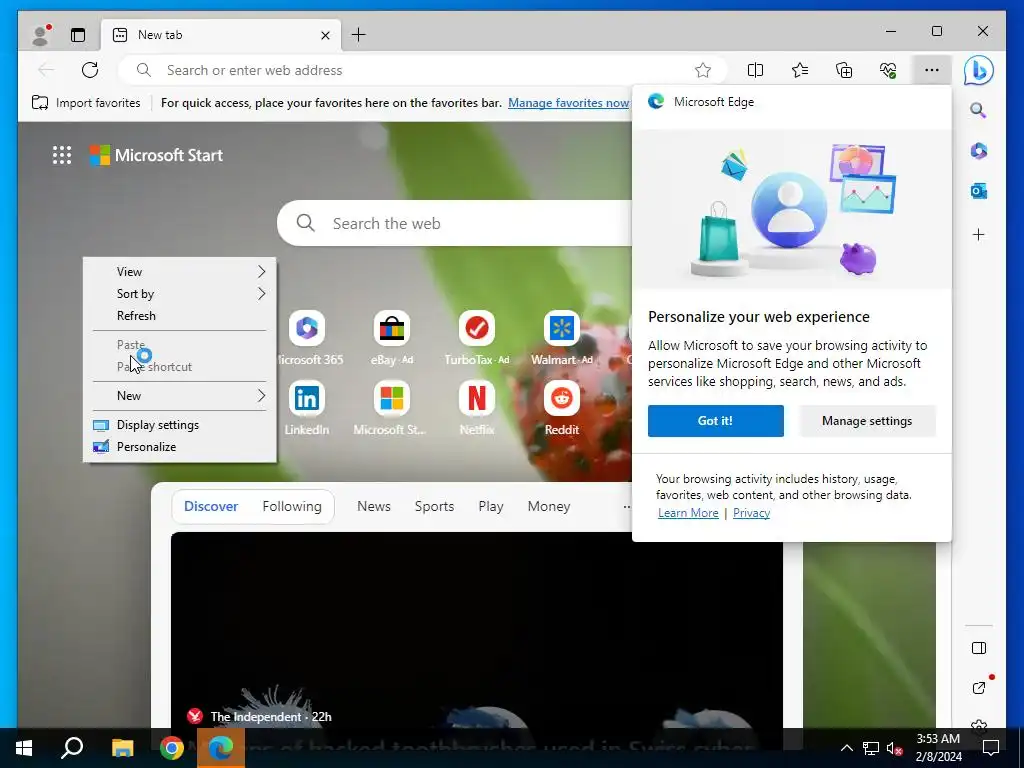Screen dimensions: 1024x768
Task: Click the Search the web box
Action: coord(457,223)
